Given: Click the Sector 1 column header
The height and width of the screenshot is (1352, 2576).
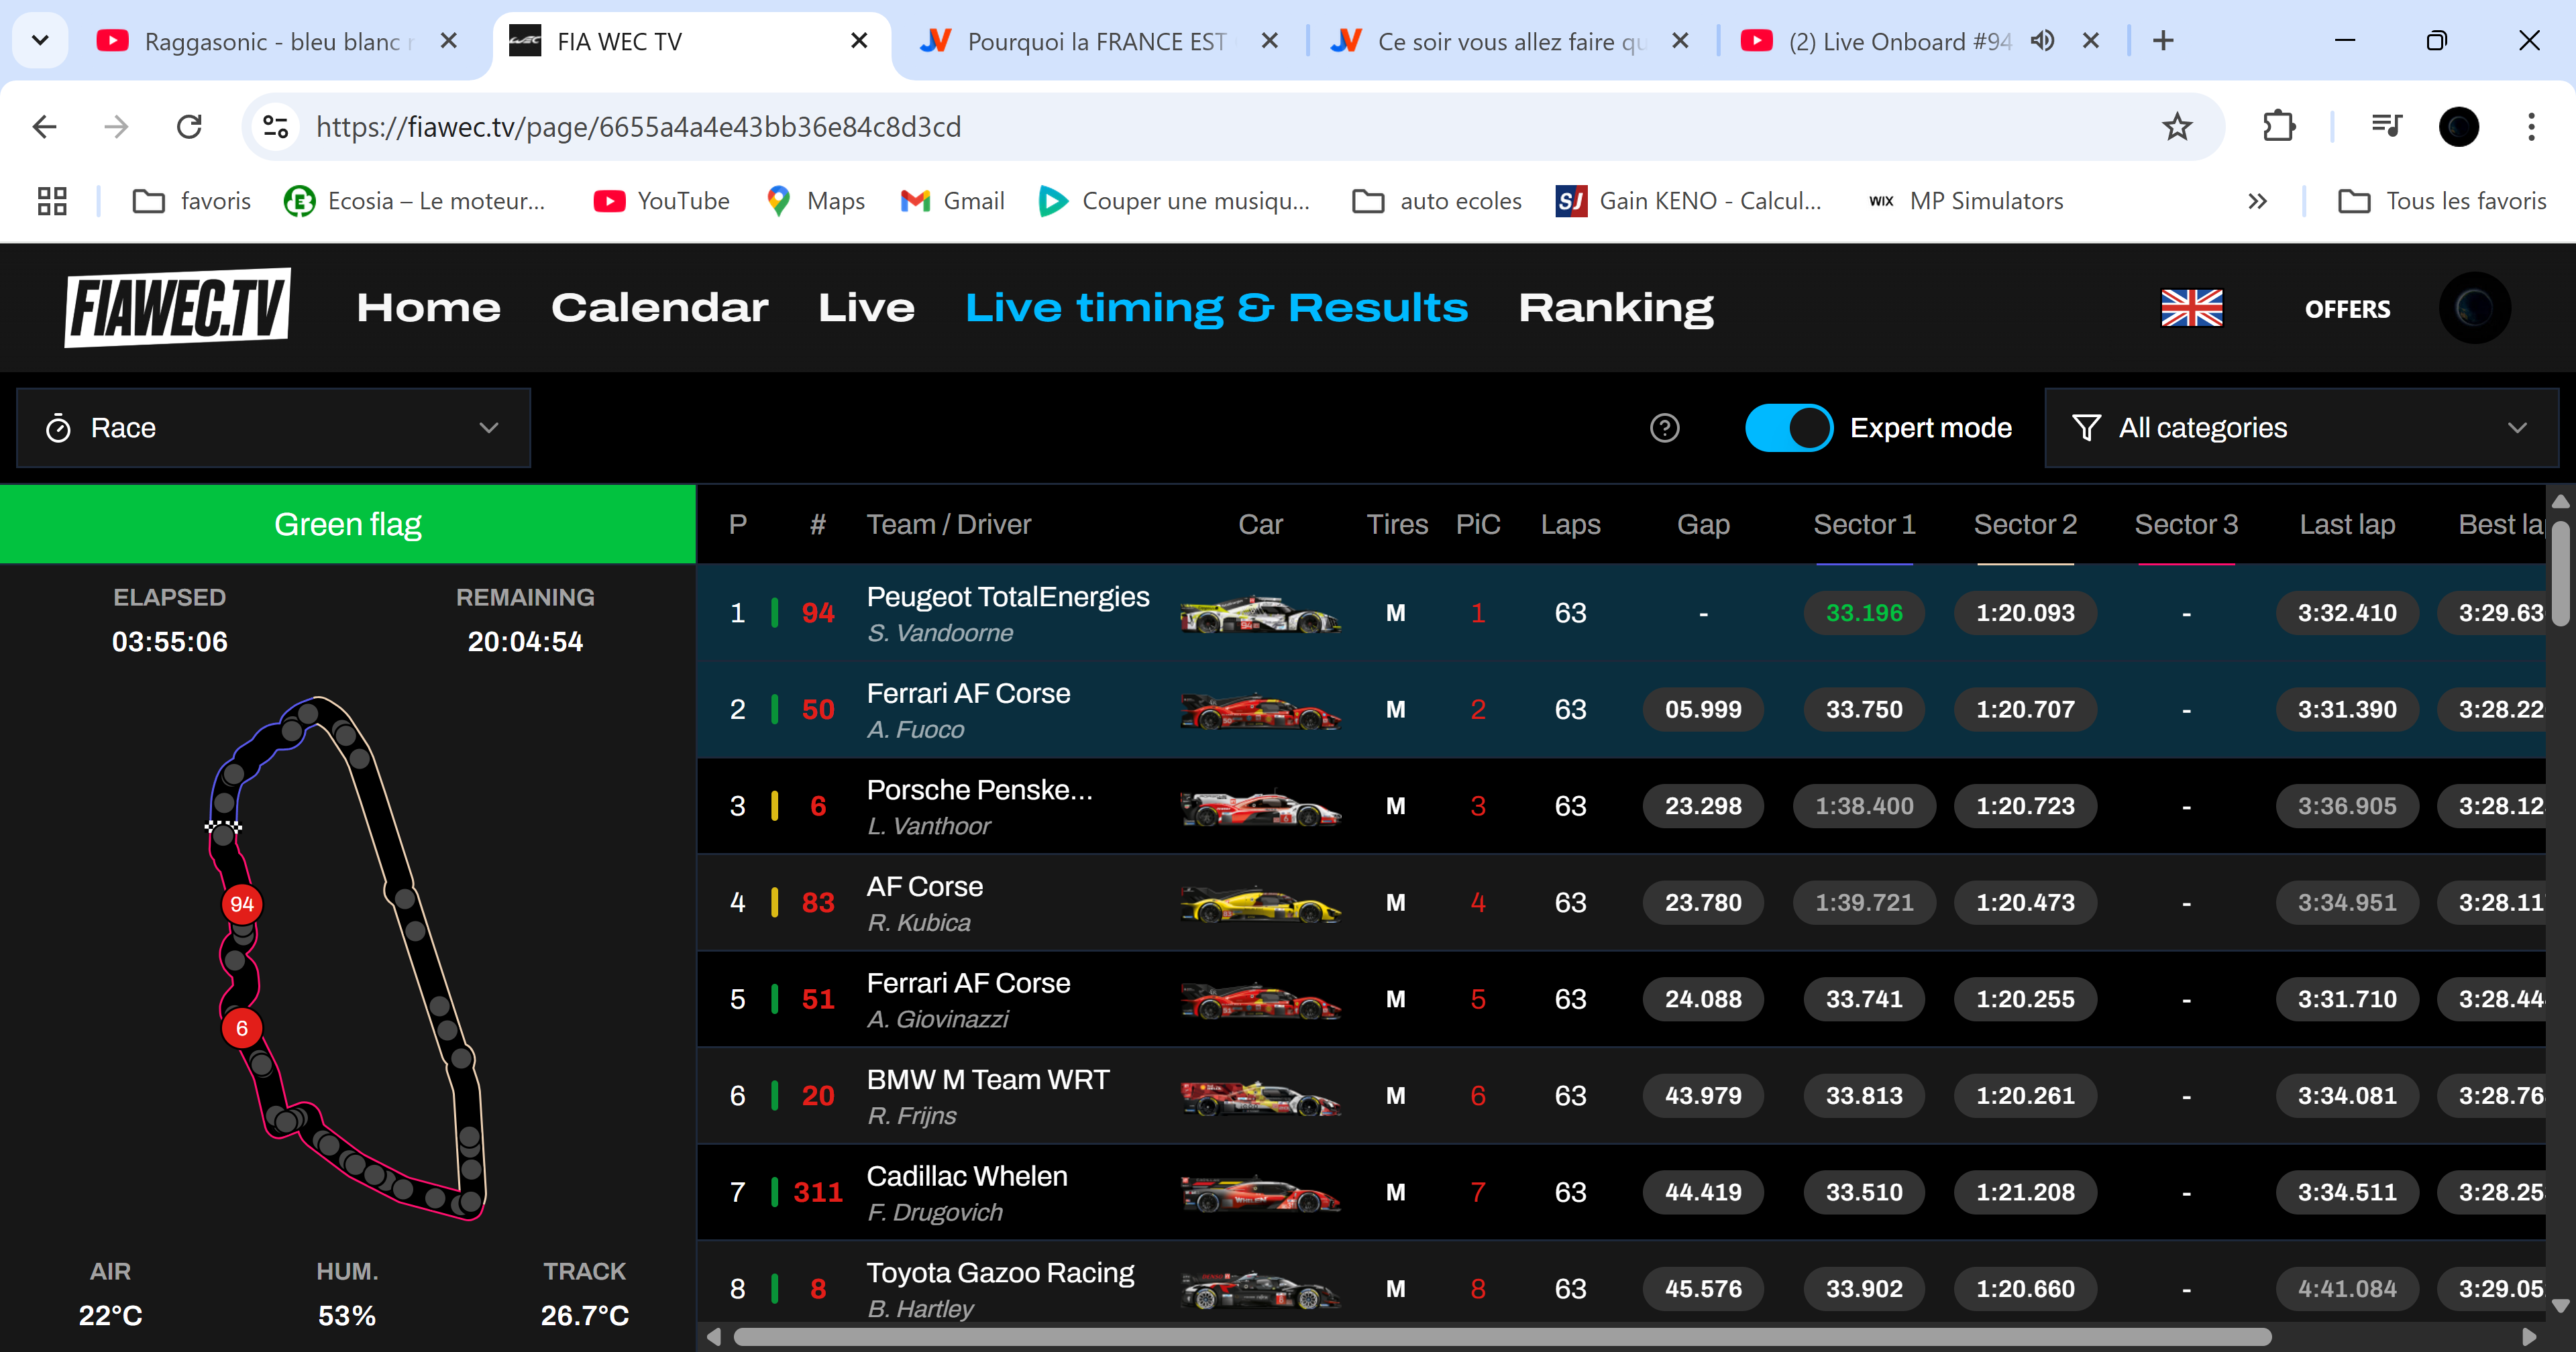Looking at the screenshot, I should click(1864, 525).
